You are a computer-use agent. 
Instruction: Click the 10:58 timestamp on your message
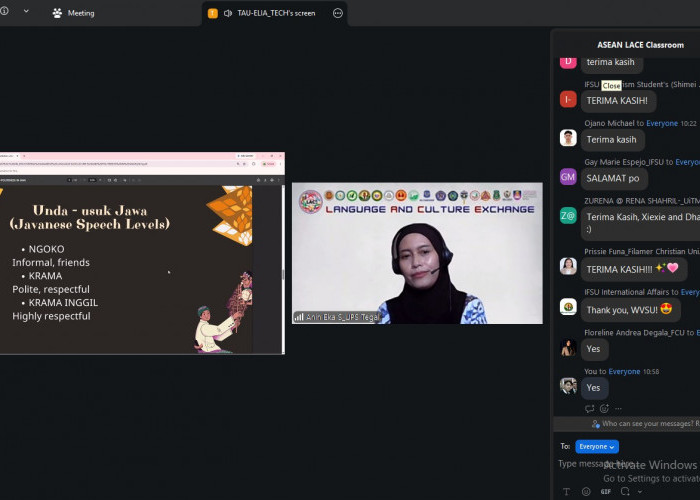tap(651, 371)
